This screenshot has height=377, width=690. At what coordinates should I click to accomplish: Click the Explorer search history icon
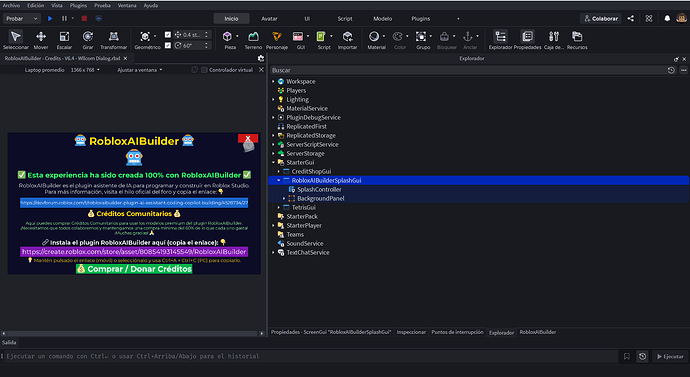(x=671, y=70)
